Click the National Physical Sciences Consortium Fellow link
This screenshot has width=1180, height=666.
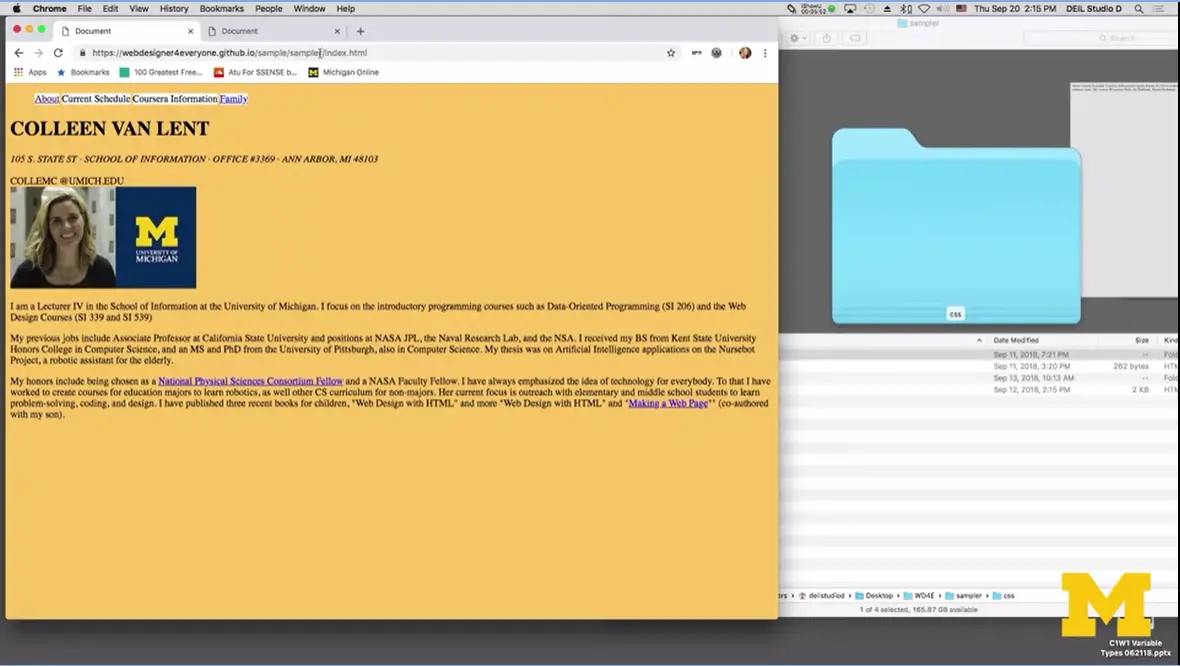pyautogui.click(x=251, y=381)
